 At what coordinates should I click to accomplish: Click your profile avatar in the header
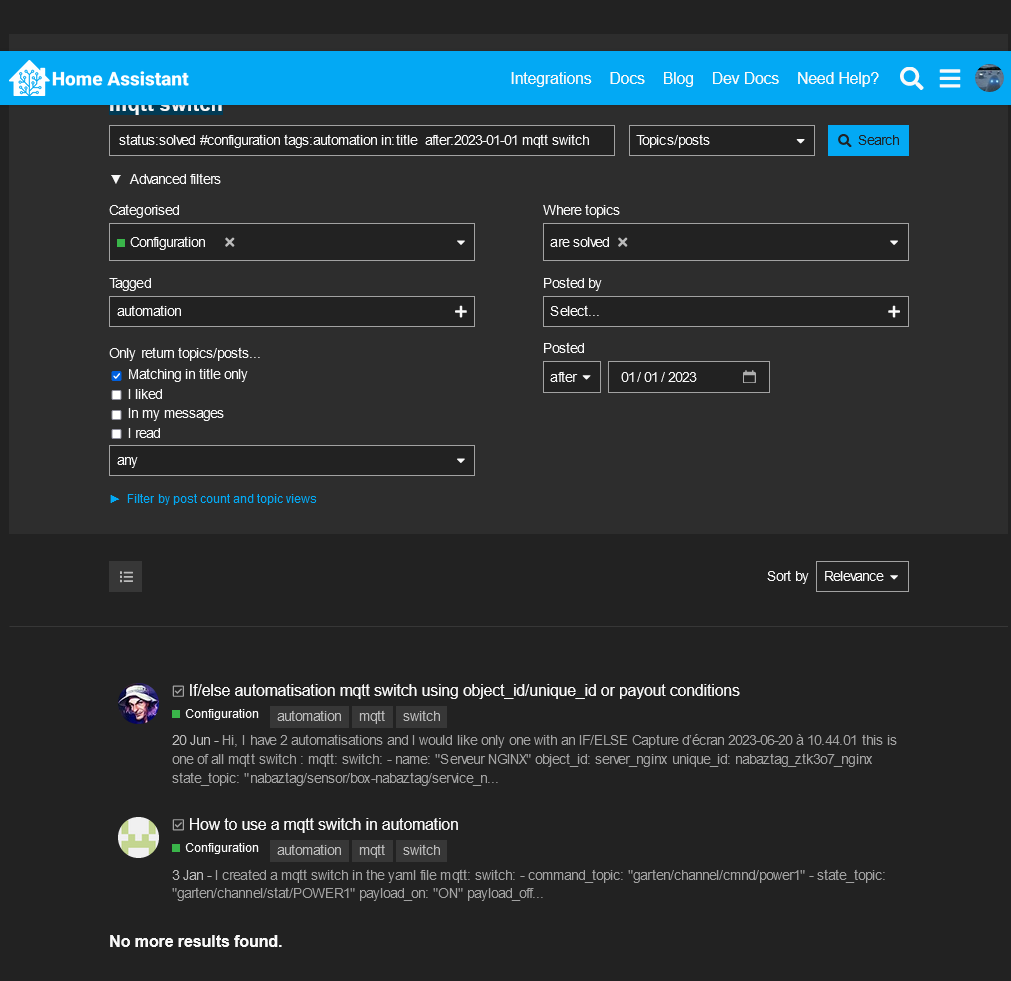(989, 78)
